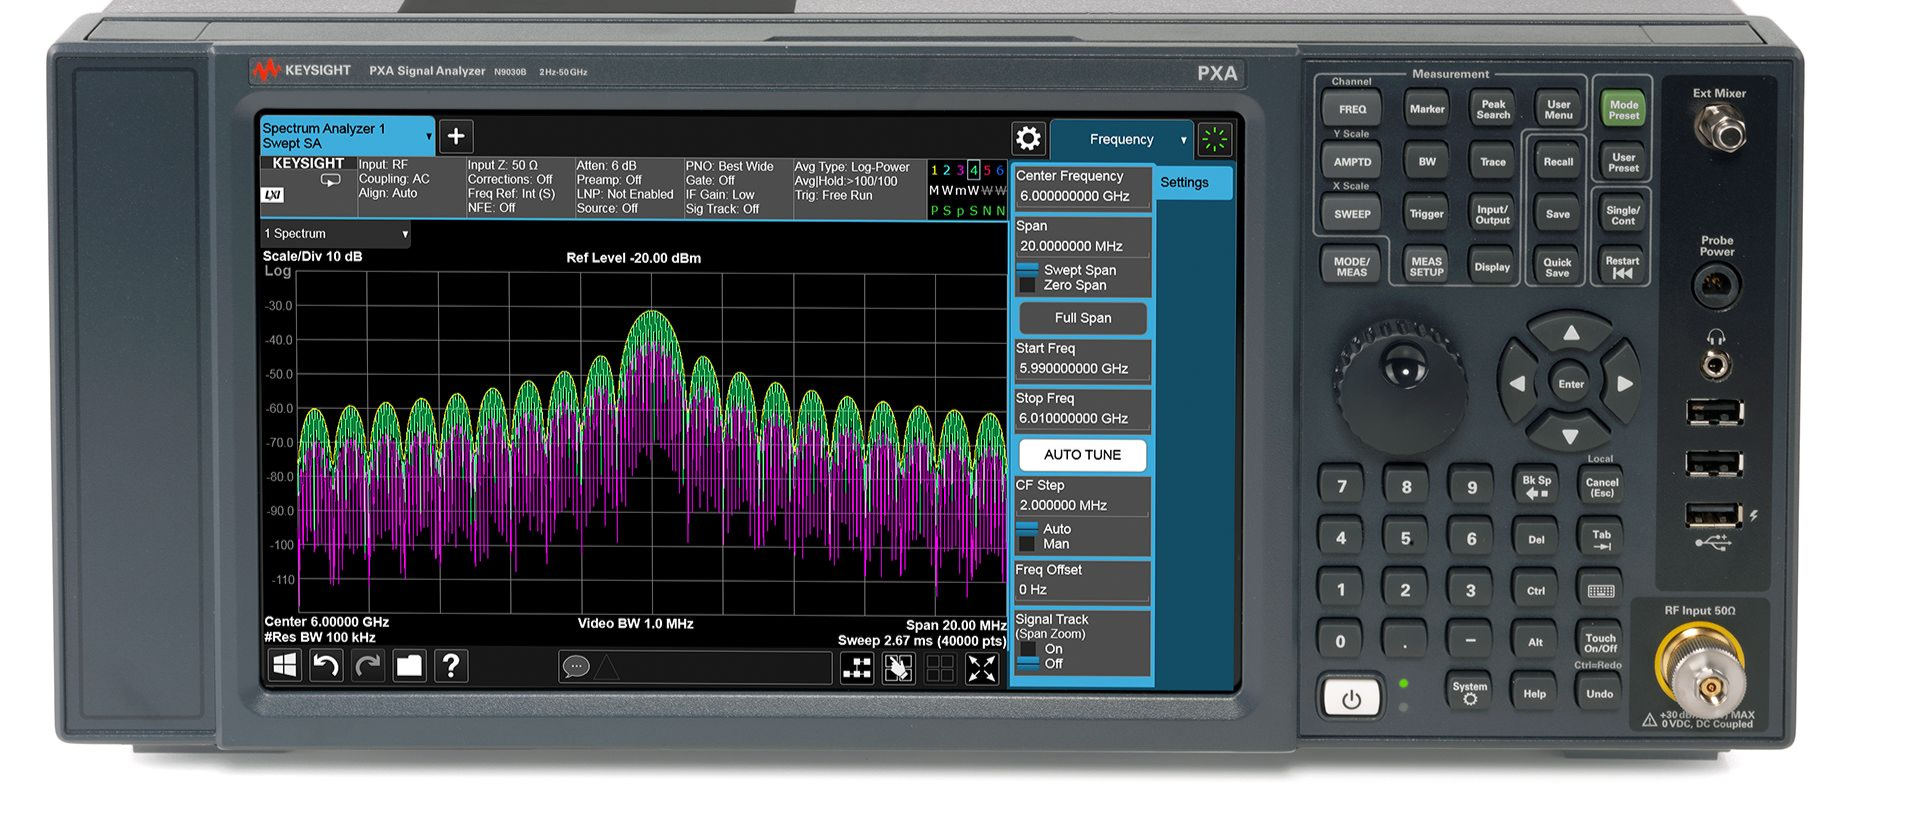Click the right arrow navigation key
This screenshot has height=824, width=1920.
[1624, 384]
